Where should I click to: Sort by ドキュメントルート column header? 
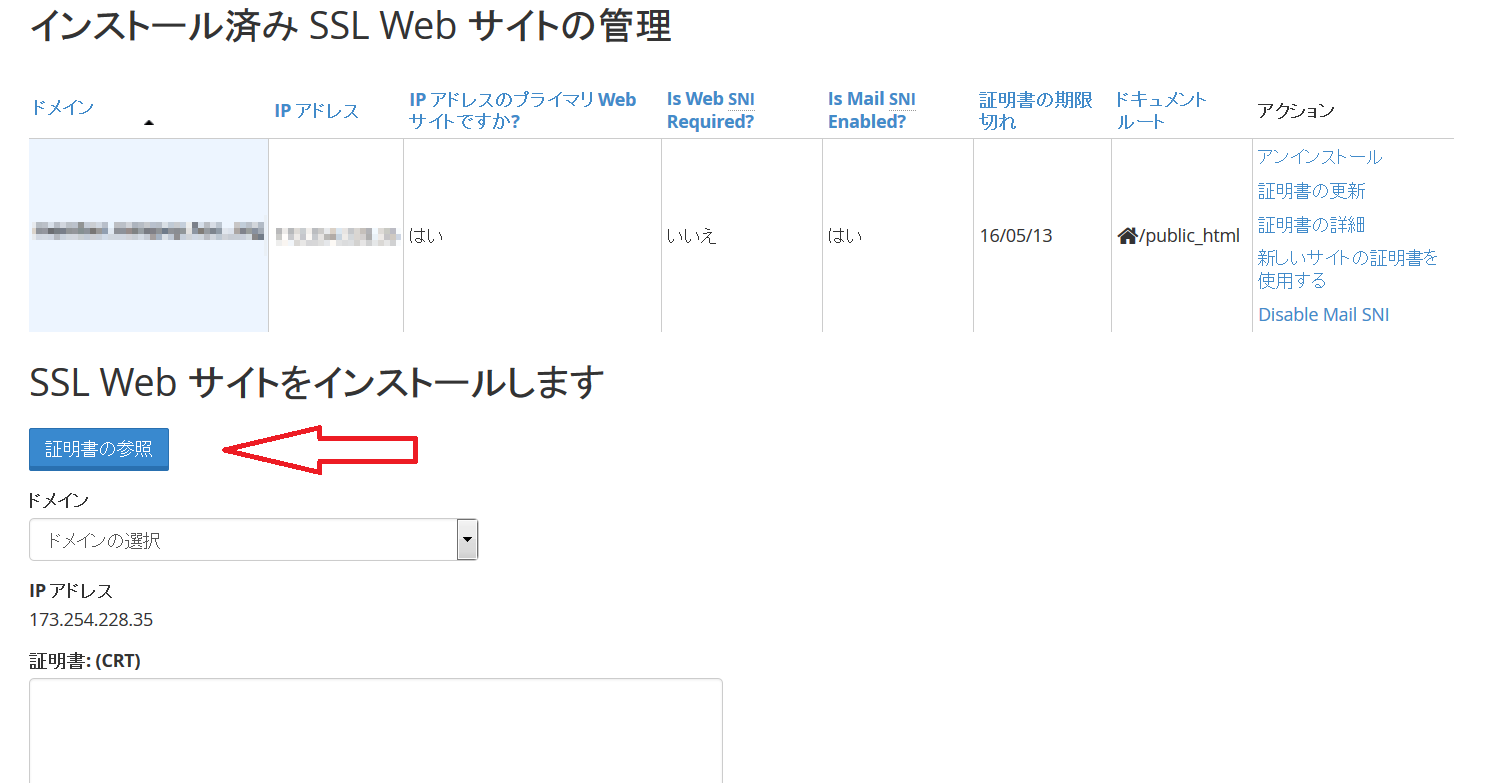point(1160,110)
